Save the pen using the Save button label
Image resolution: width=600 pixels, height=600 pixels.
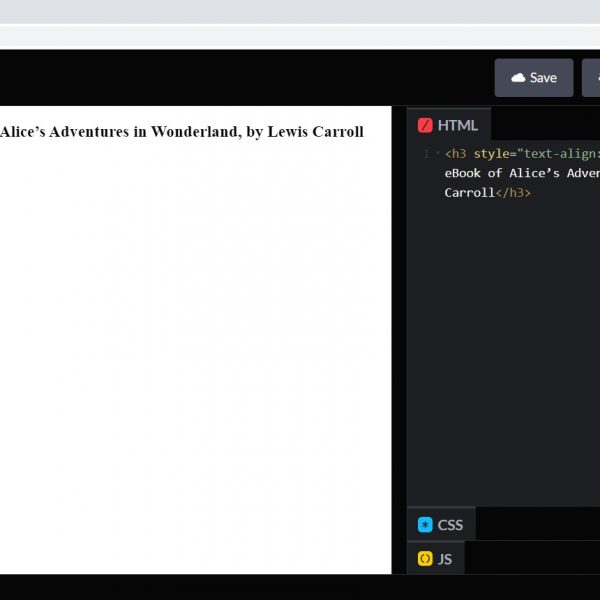[543, 78]
